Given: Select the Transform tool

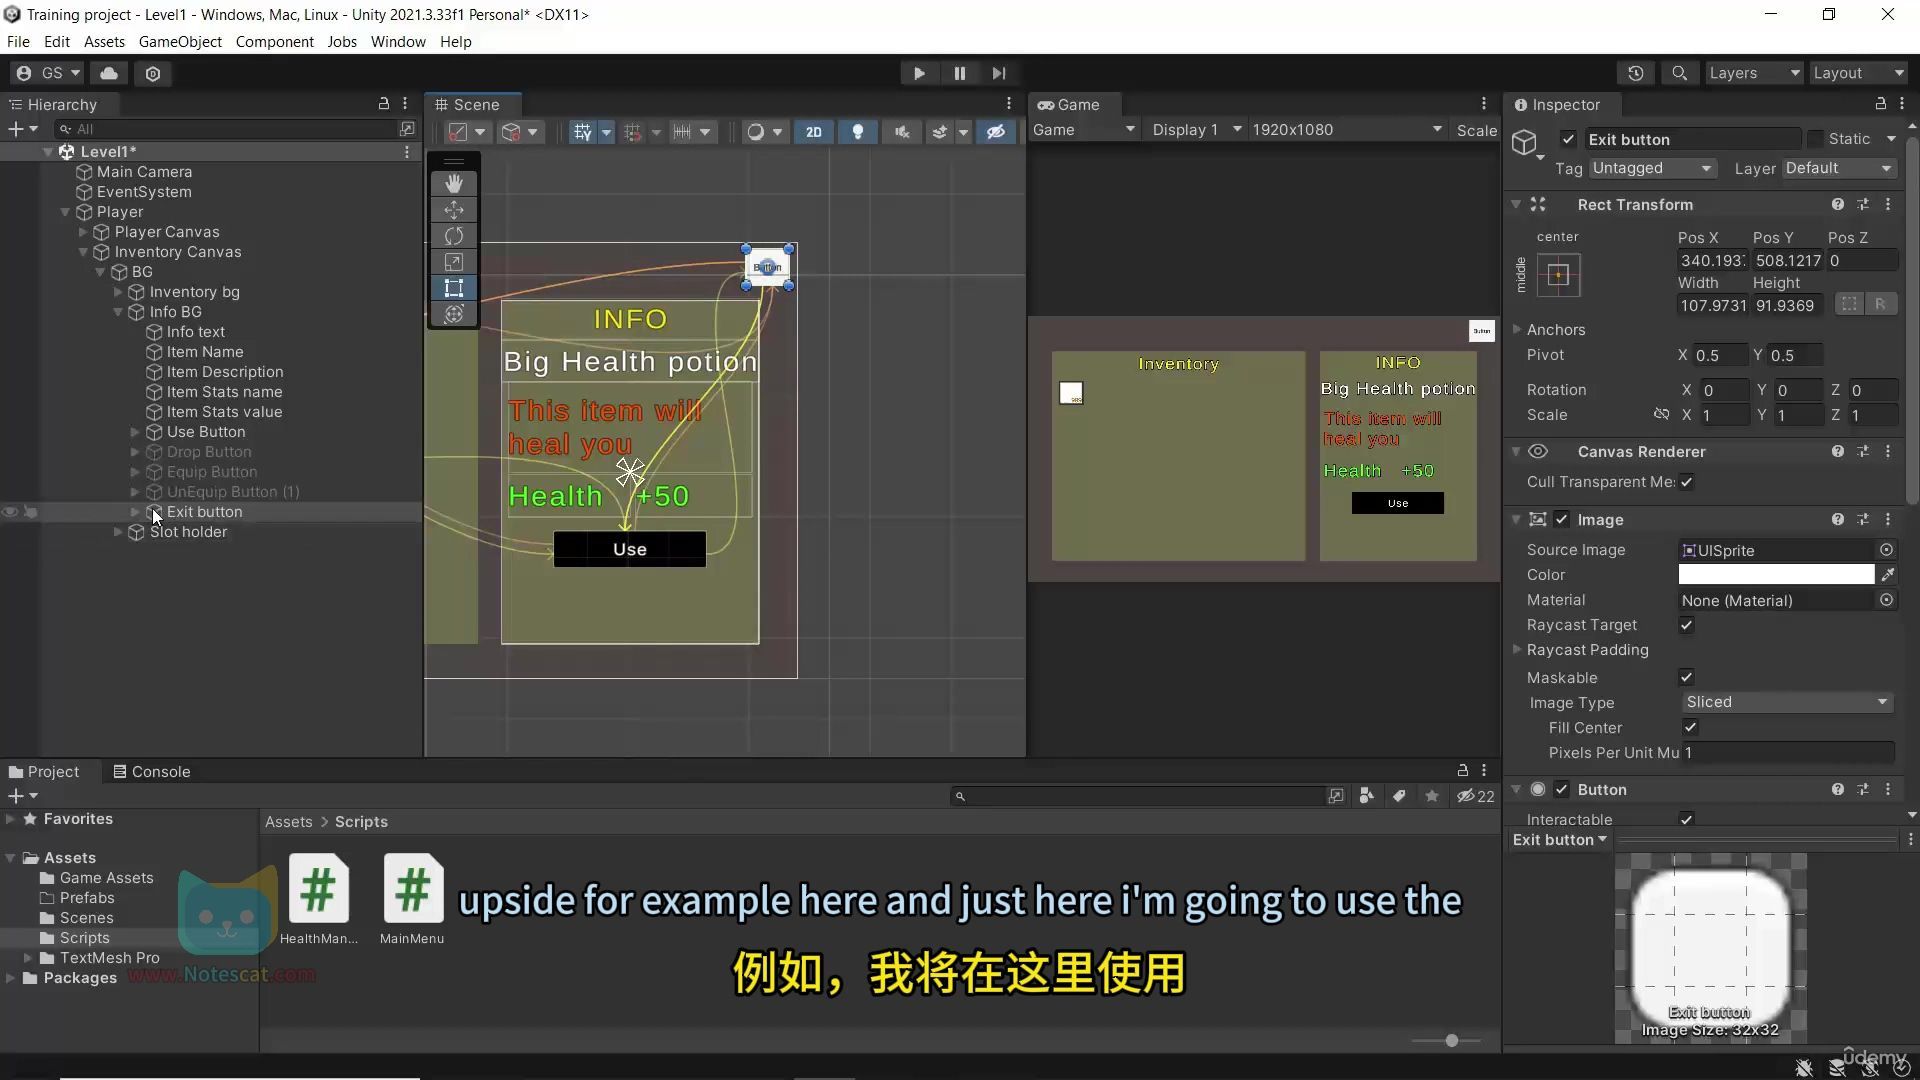Looking at the screenshot, I should click(x=454, y=314).
